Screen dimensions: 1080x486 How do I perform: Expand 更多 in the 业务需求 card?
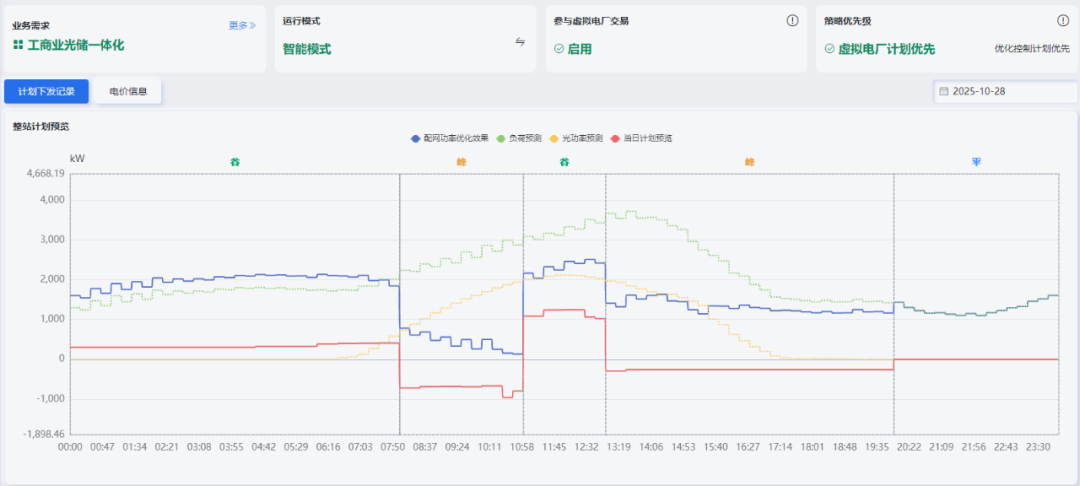[x=242, y=25]
